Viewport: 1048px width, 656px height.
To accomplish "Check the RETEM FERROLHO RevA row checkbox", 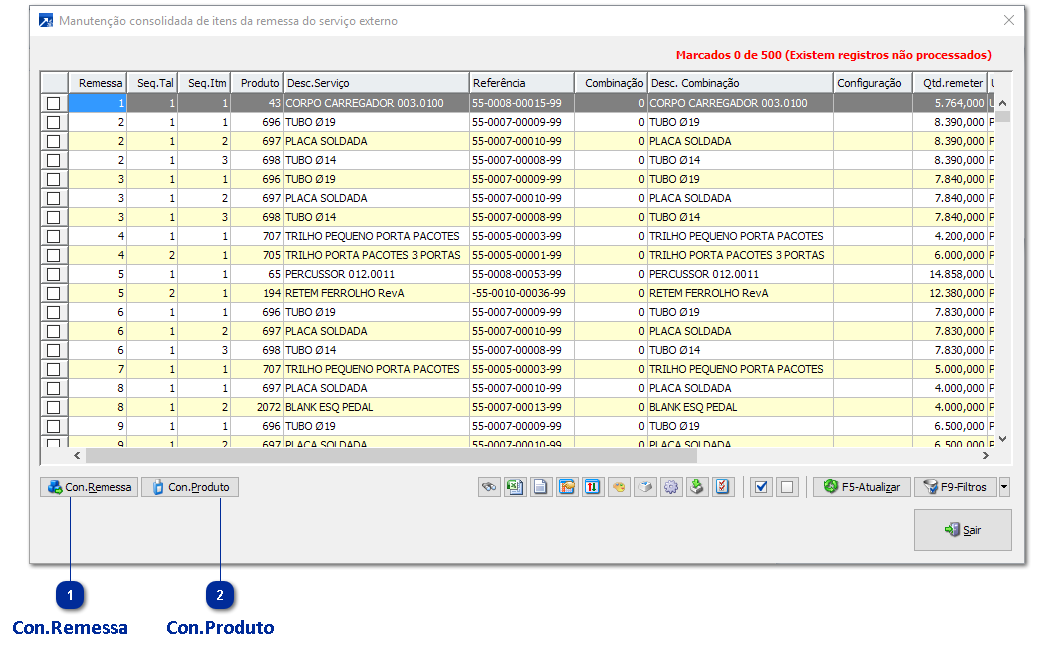I will [53, 293].
